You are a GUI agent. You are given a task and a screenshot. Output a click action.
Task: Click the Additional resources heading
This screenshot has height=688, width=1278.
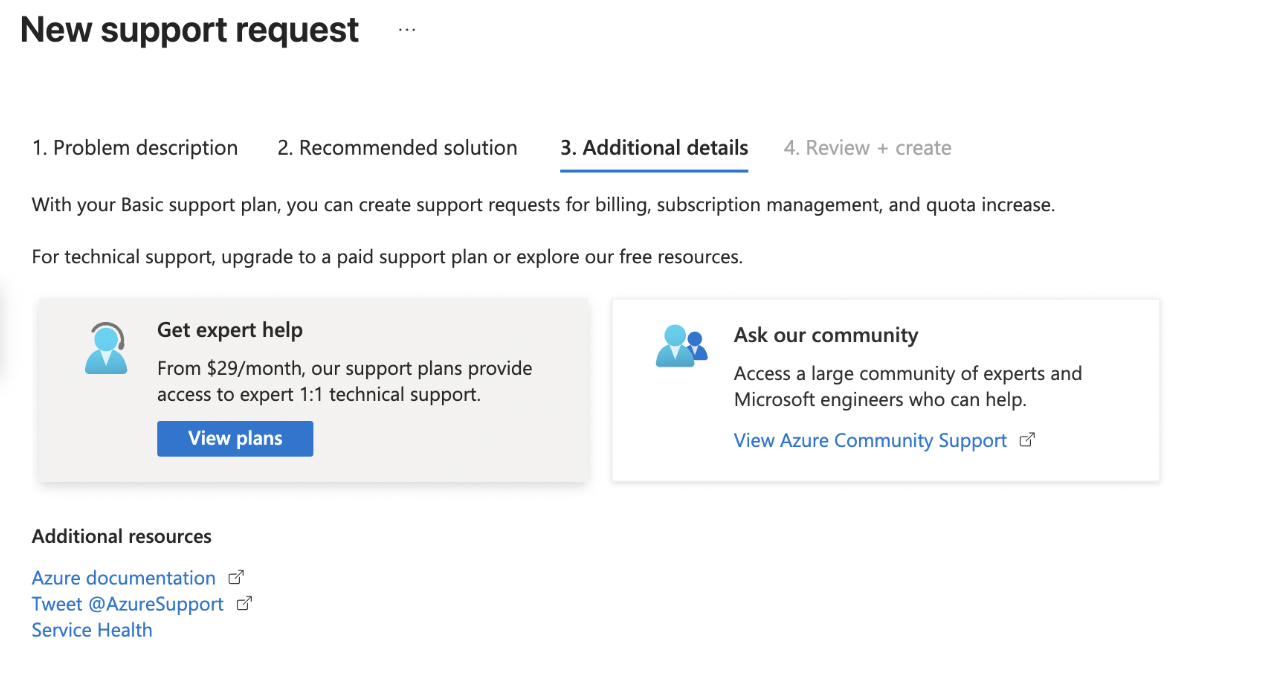[x=122, y=536]
